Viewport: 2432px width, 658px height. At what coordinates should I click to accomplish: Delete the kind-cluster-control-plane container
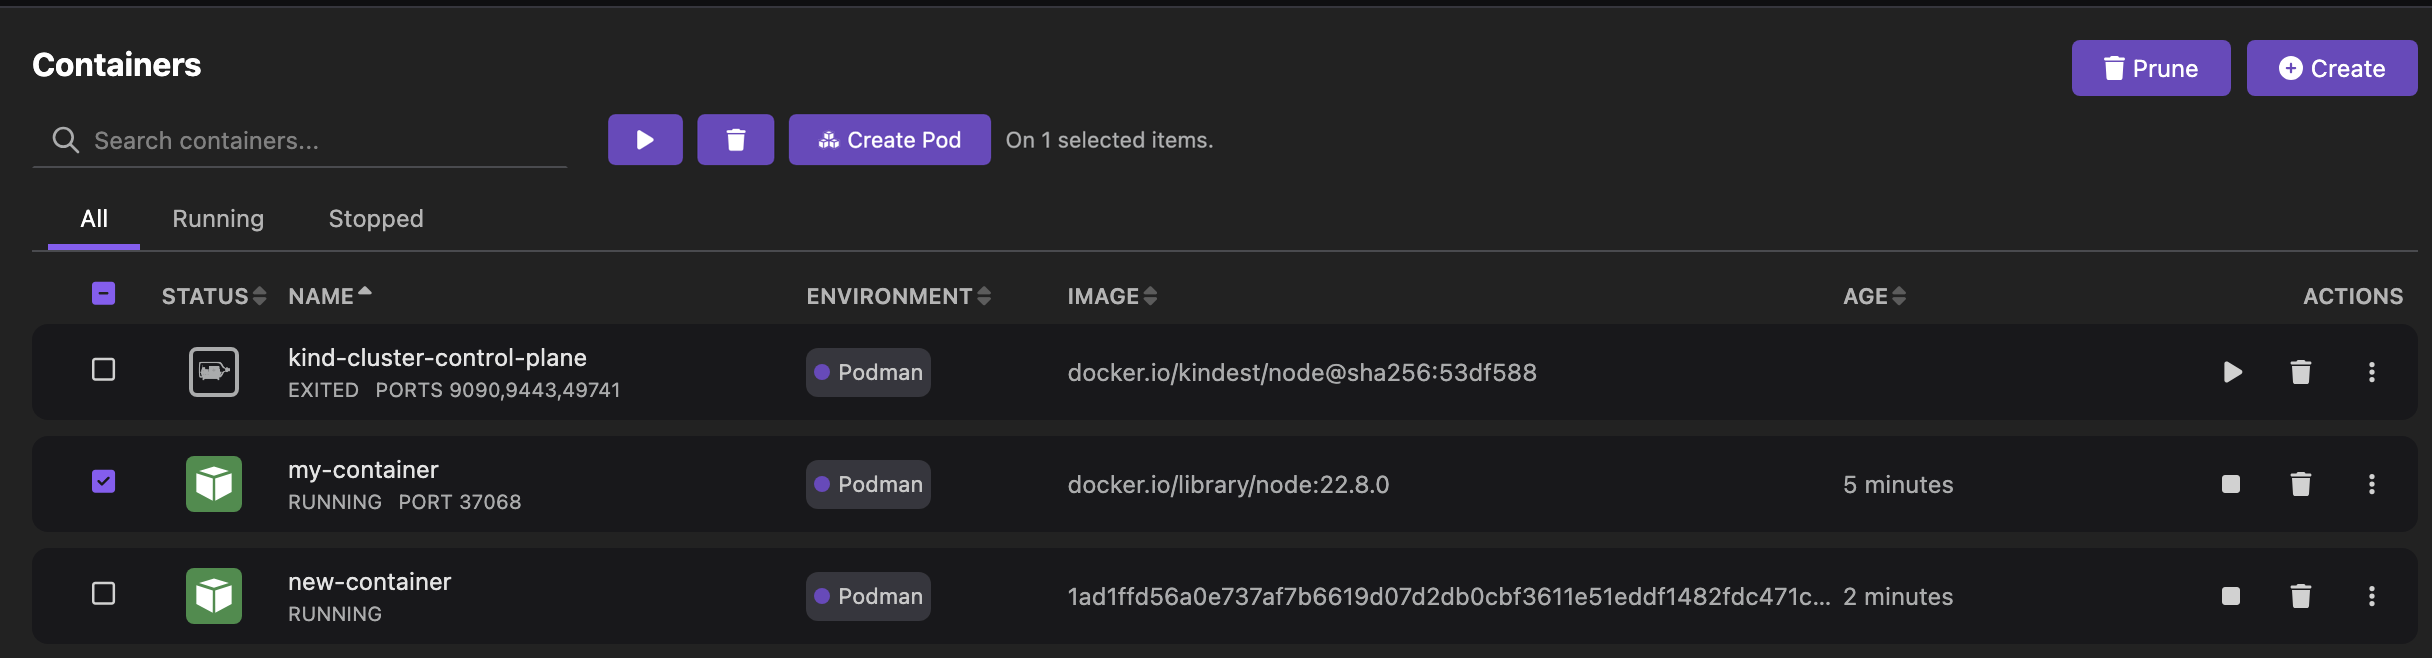pyautogui.click(x=2300, y=372)
